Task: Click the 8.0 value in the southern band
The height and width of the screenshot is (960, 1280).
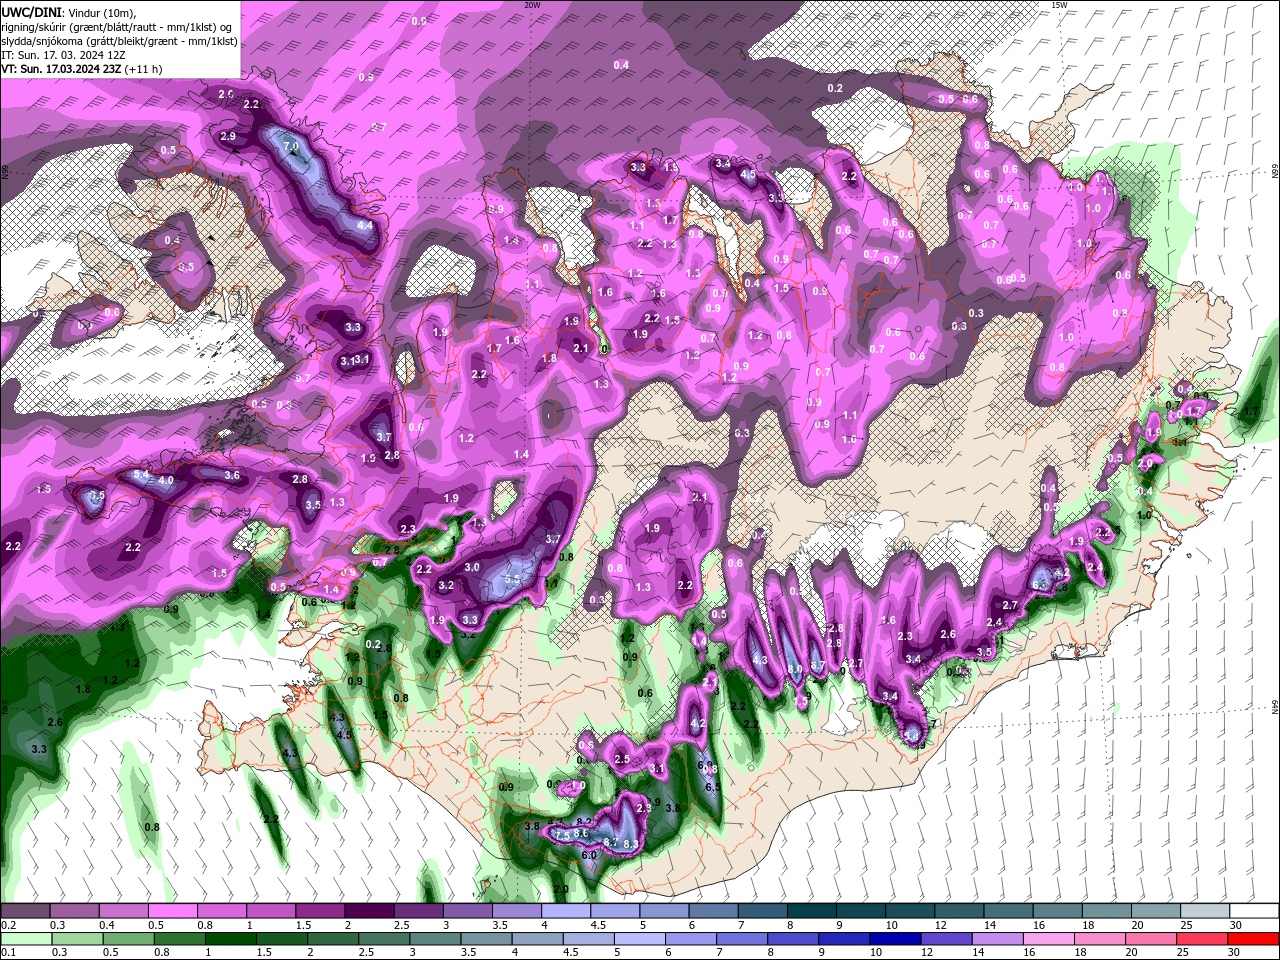Action: click(x=795, y=669)
